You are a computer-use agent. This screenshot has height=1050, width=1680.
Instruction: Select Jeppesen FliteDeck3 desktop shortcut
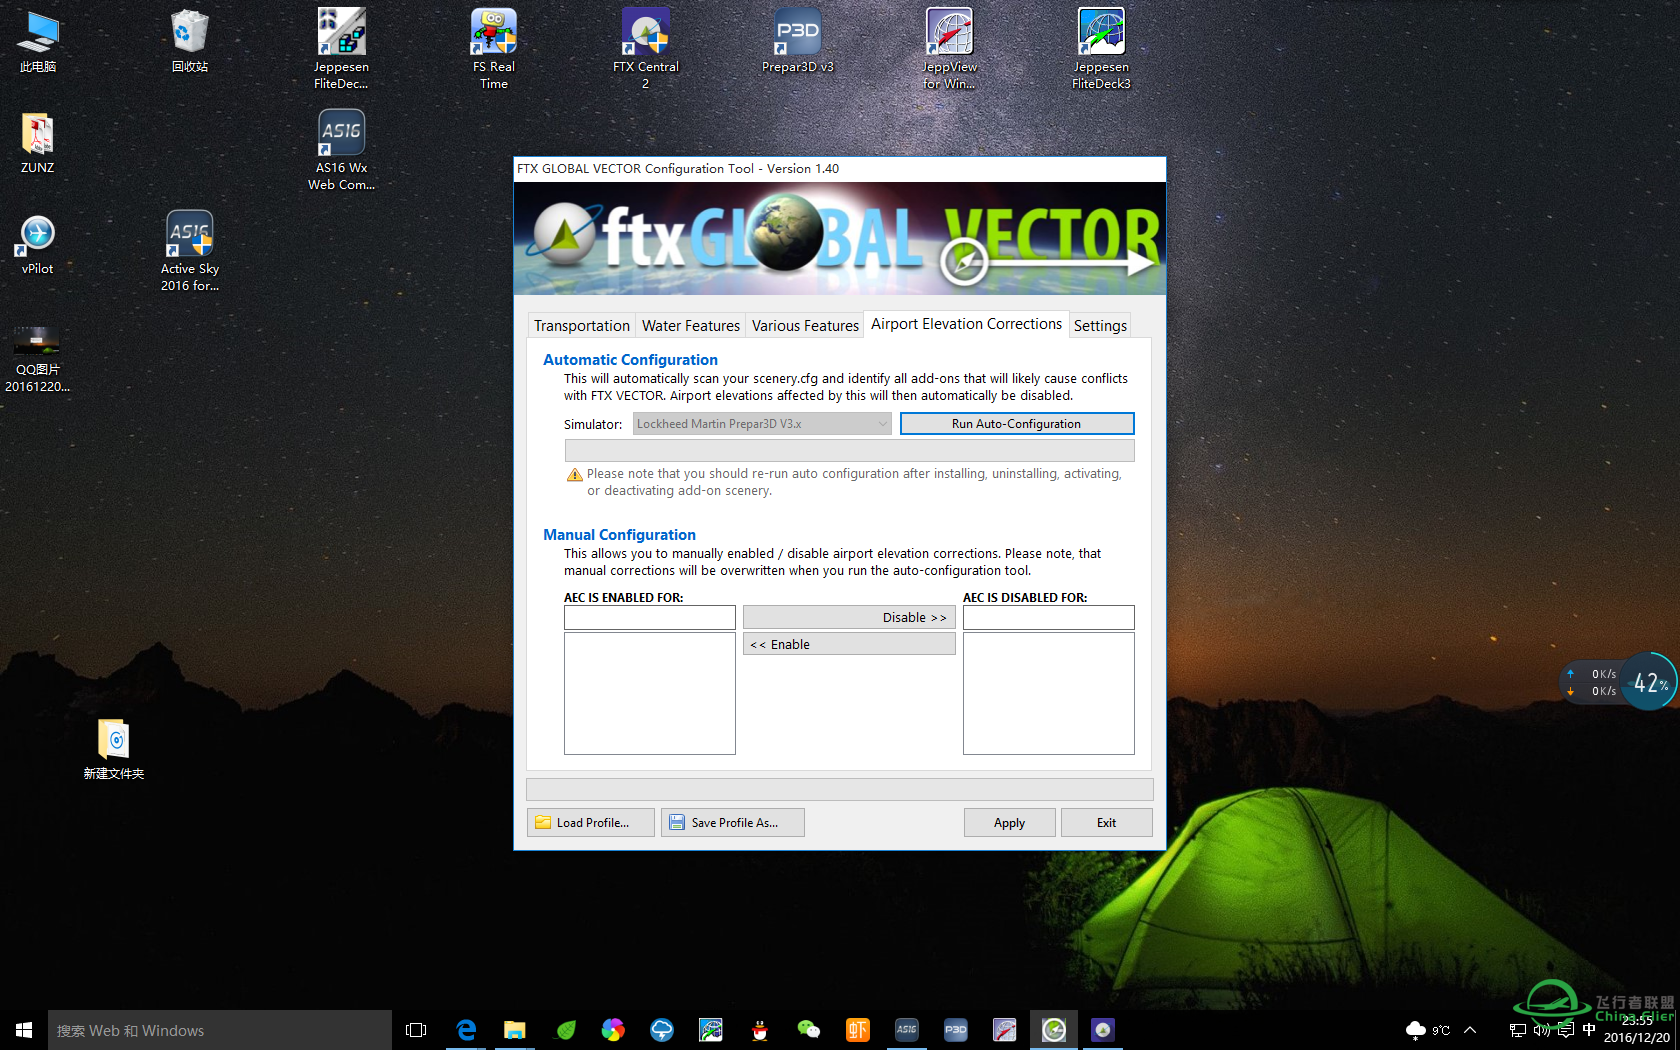(1102, 49)
